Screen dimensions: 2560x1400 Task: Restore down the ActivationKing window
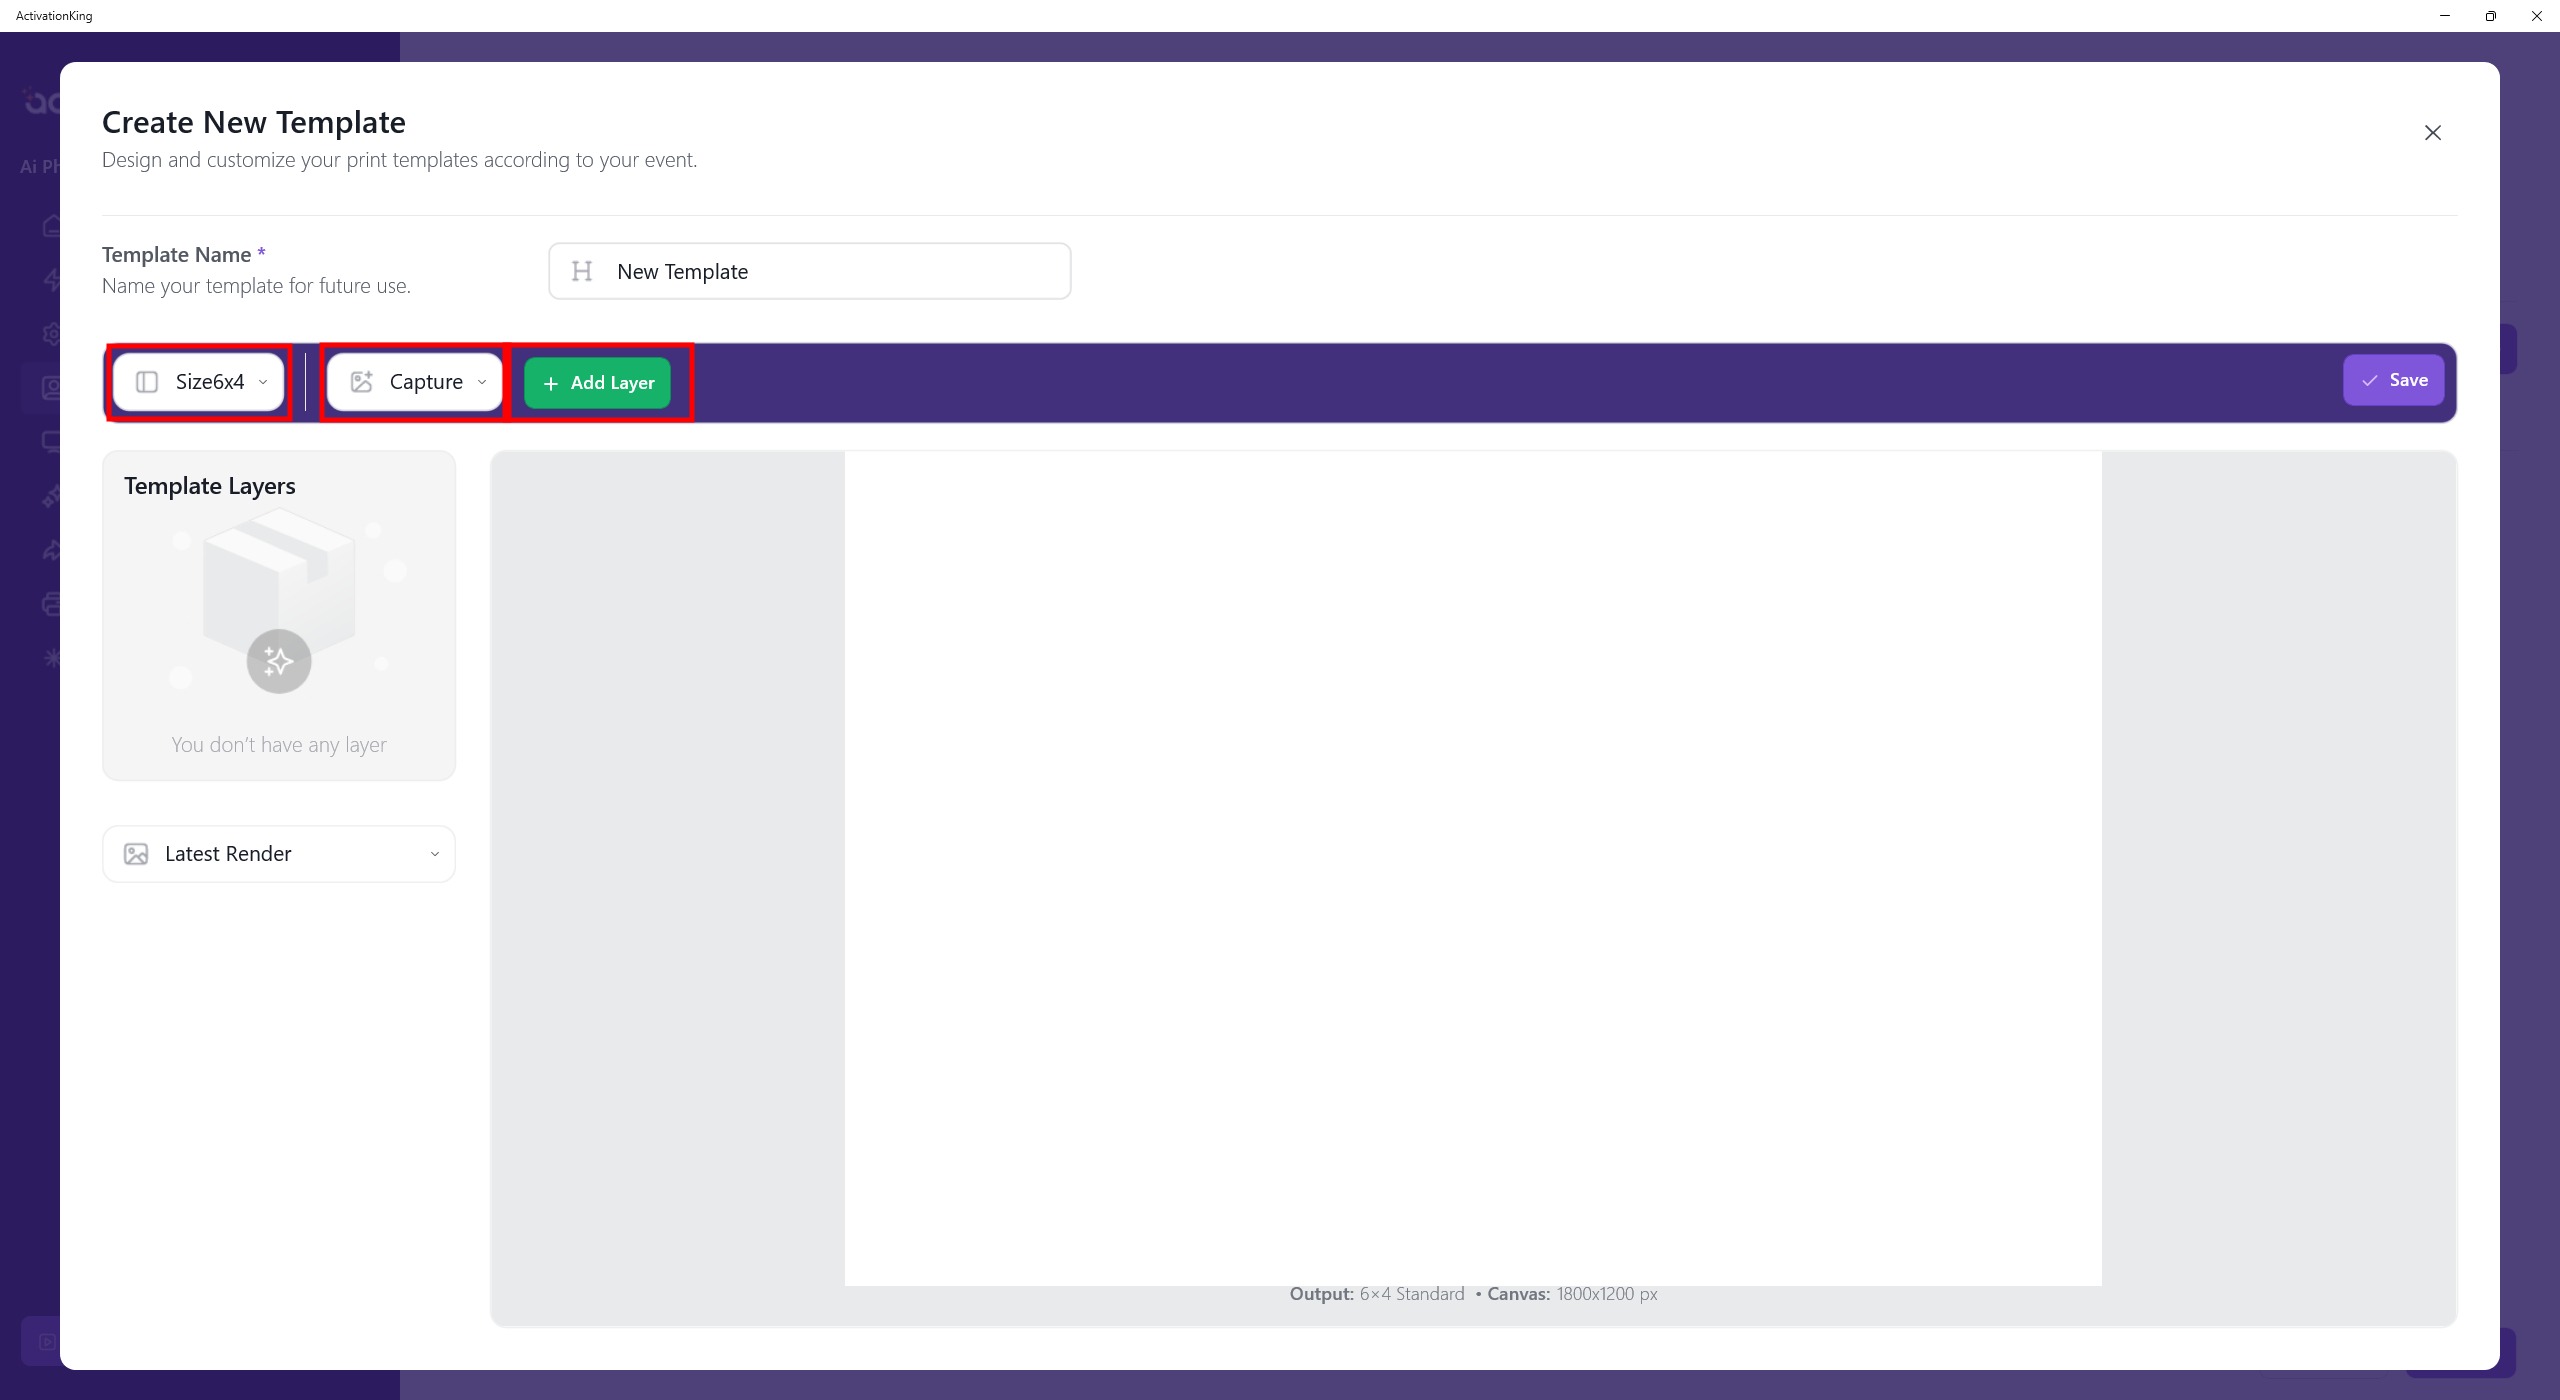[x=2491, y=16]
